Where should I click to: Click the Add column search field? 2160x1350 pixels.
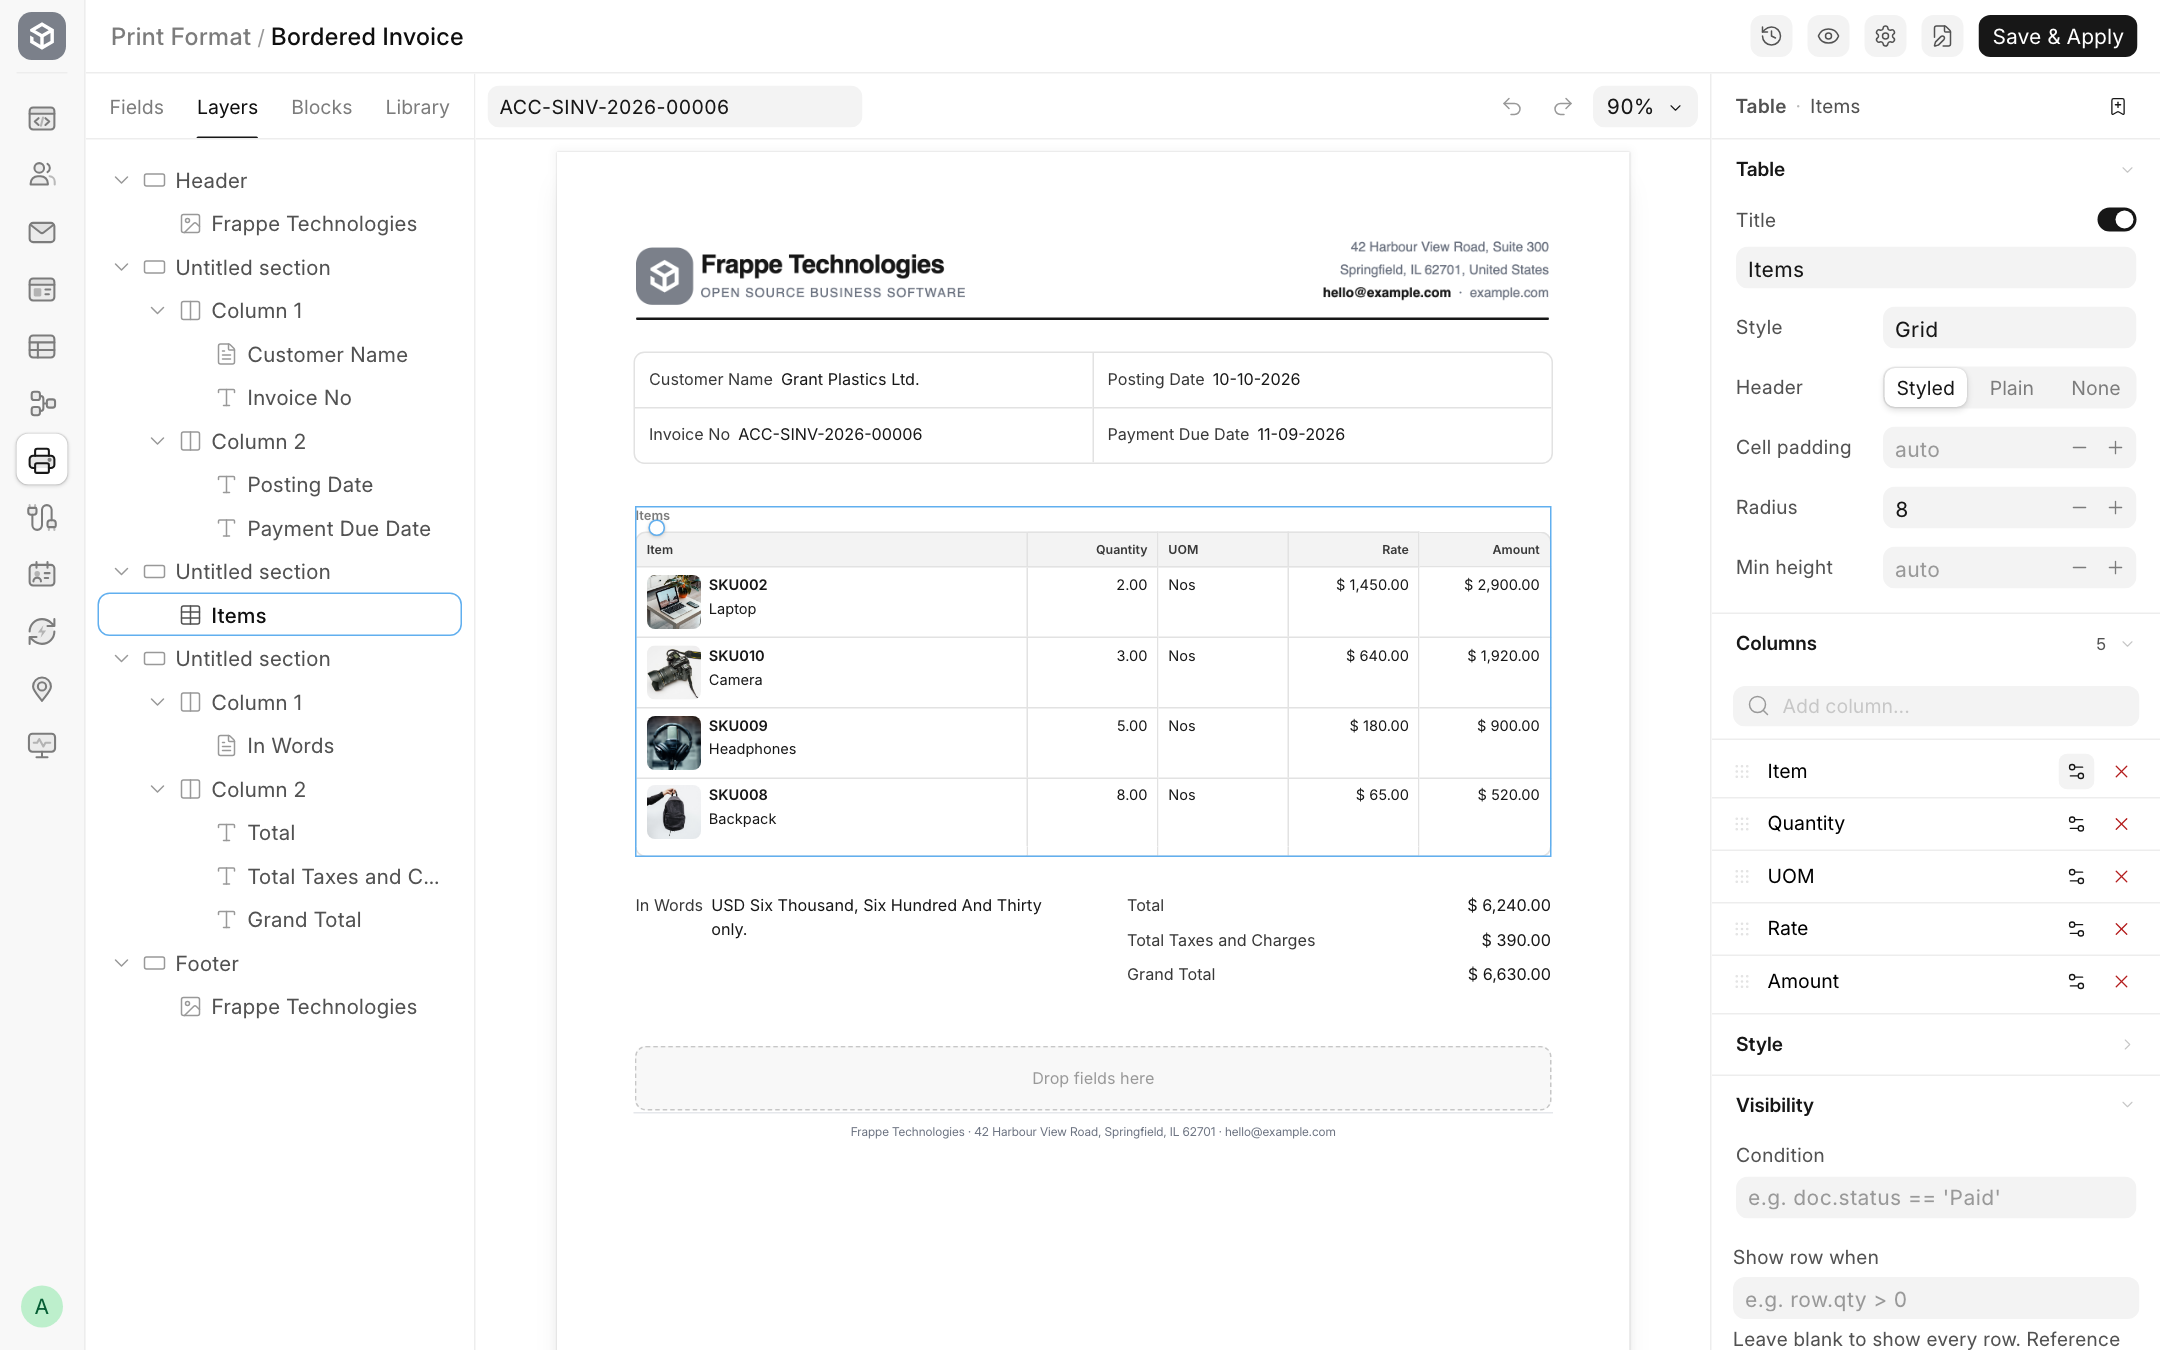click(1935, 706)
